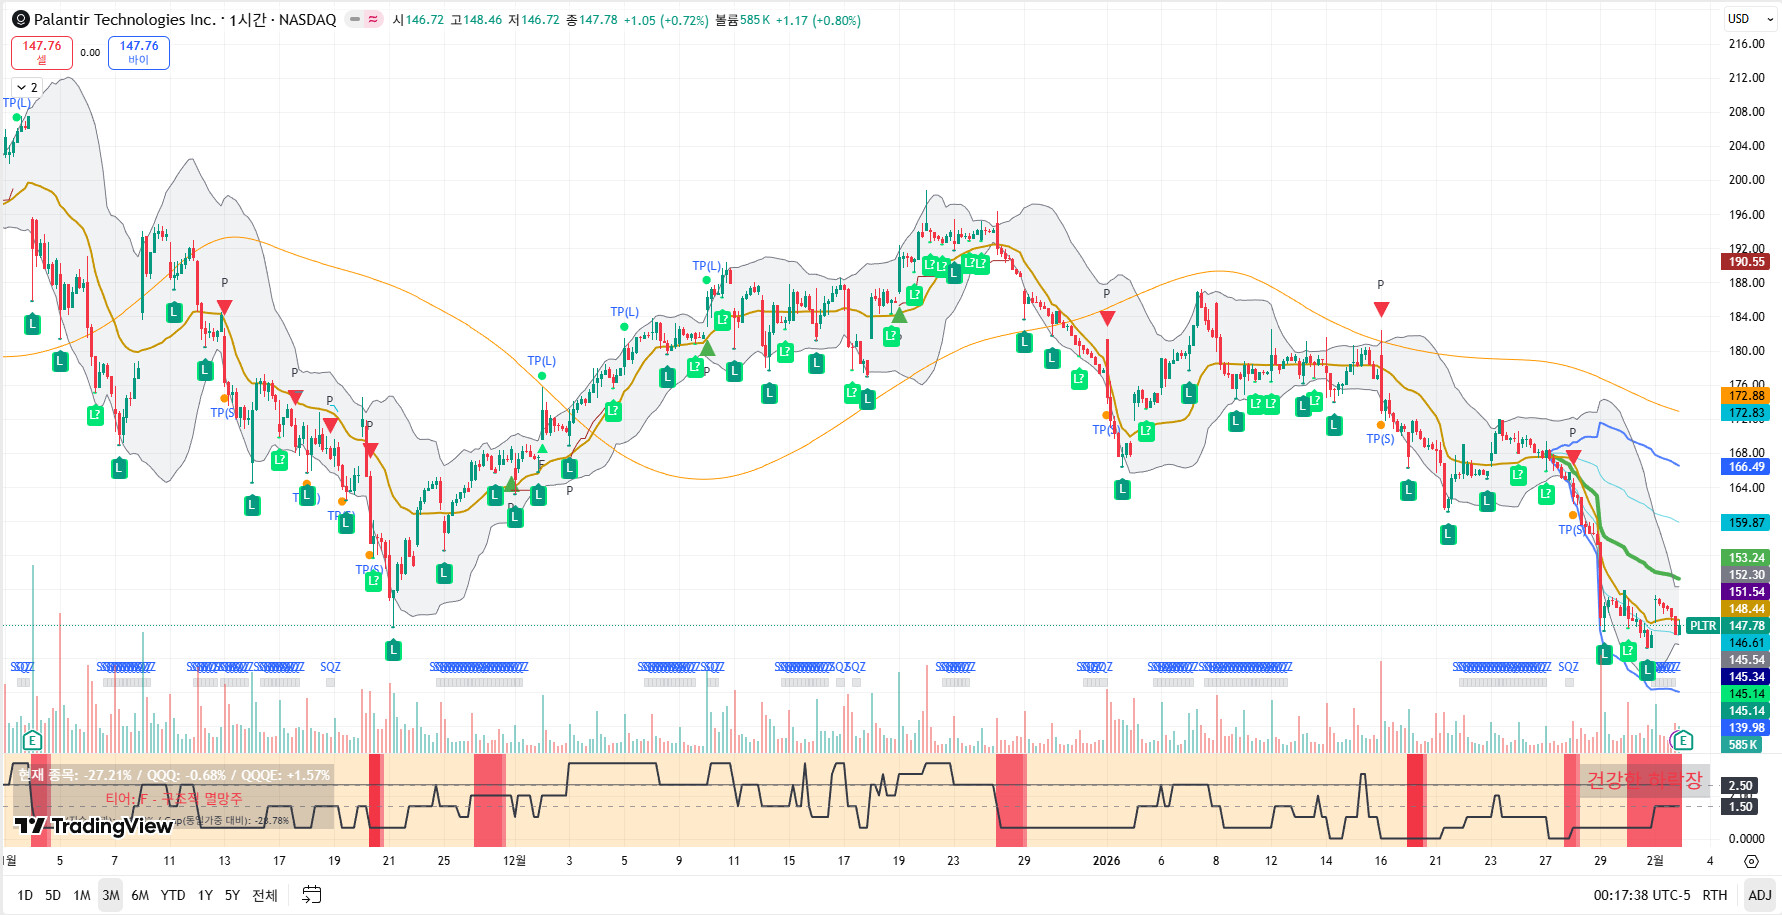The image size is (1782, 915).
Task: Click the red 147.76 셀 sell button
Action: coord(42,53)
